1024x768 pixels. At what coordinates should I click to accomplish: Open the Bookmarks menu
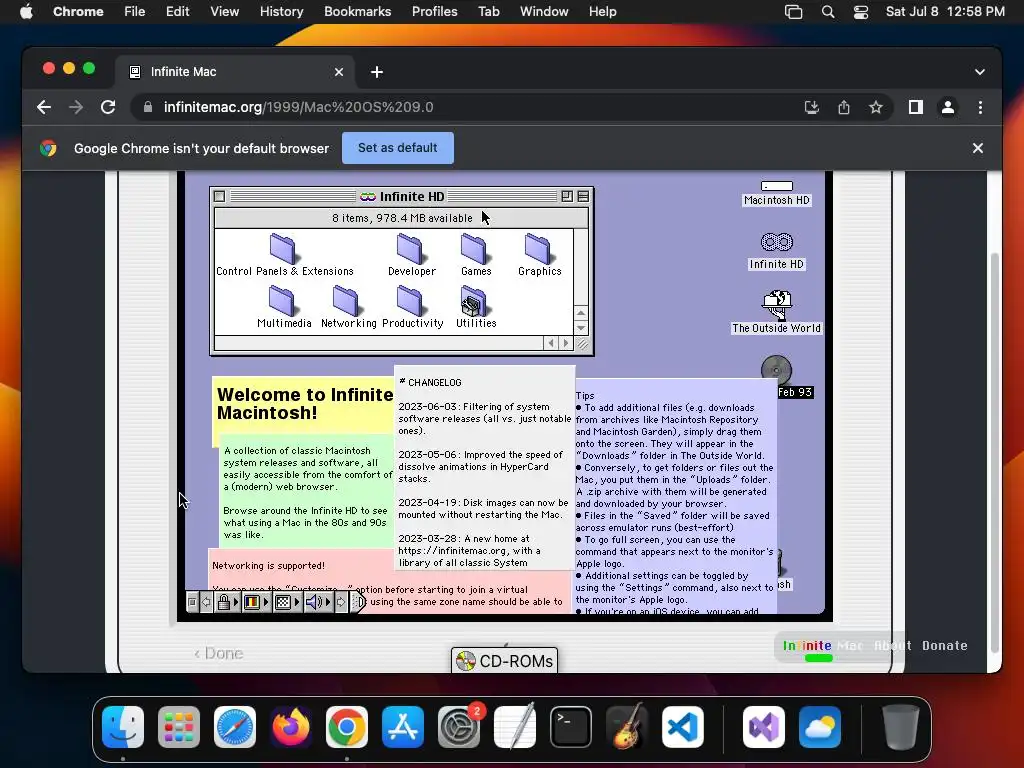357,12
